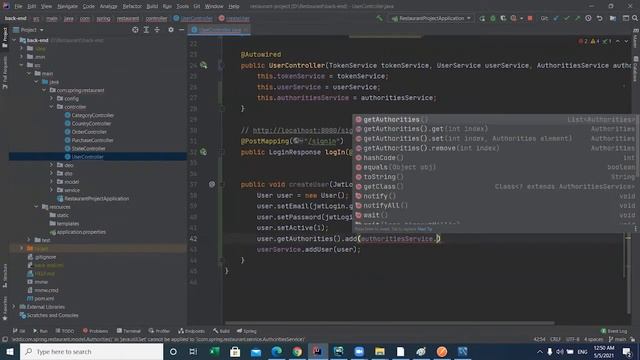
Task: Open the Event Log in status bar
Action: click(x=613, y=331)
